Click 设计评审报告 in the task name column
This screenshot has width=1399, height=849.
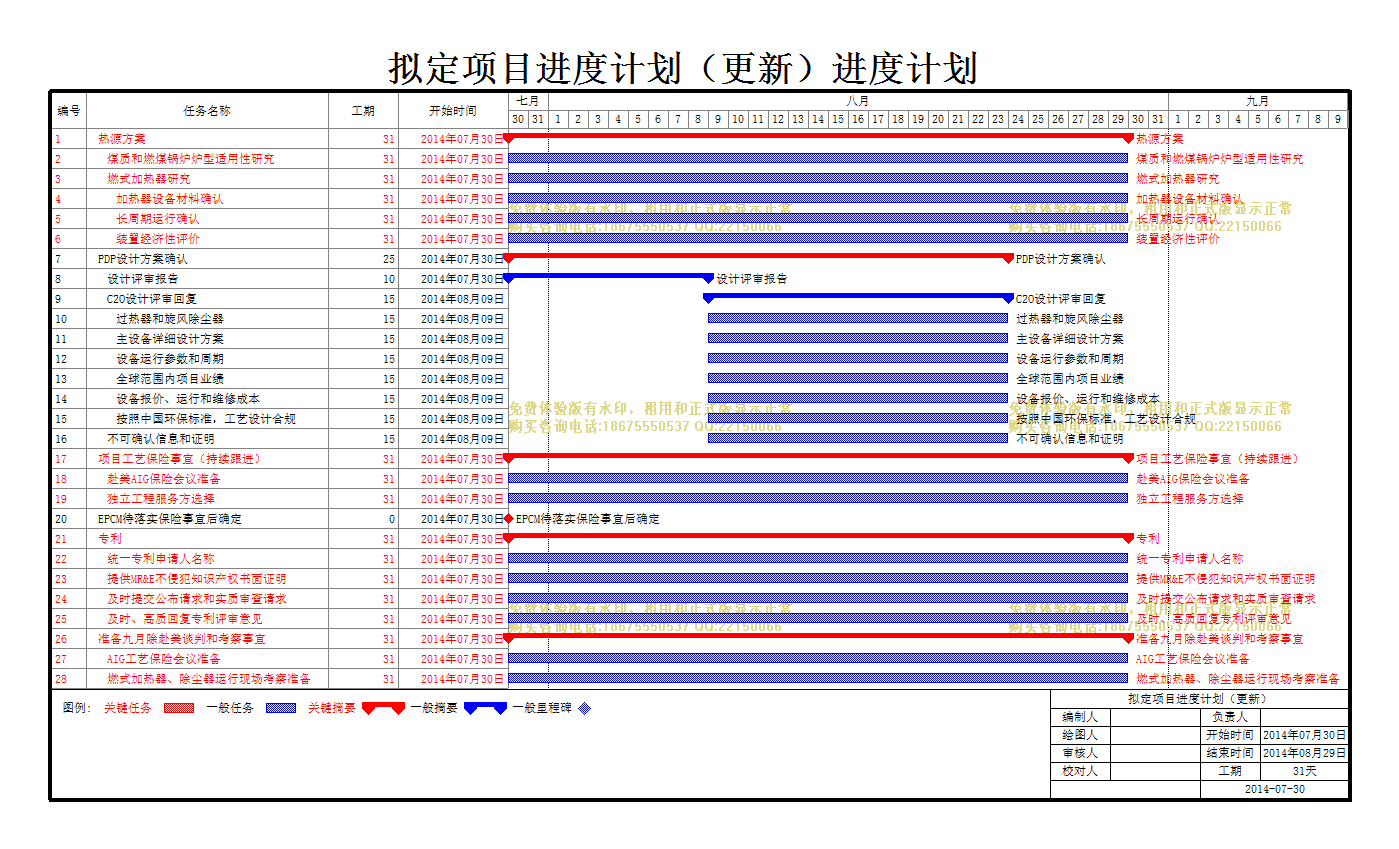click(x=143, y=279)
